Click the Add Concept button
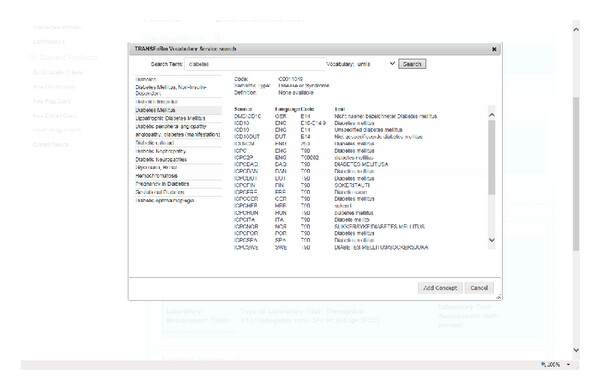The height and width of the screenshot is (390, 600). [x=440, y=288]
